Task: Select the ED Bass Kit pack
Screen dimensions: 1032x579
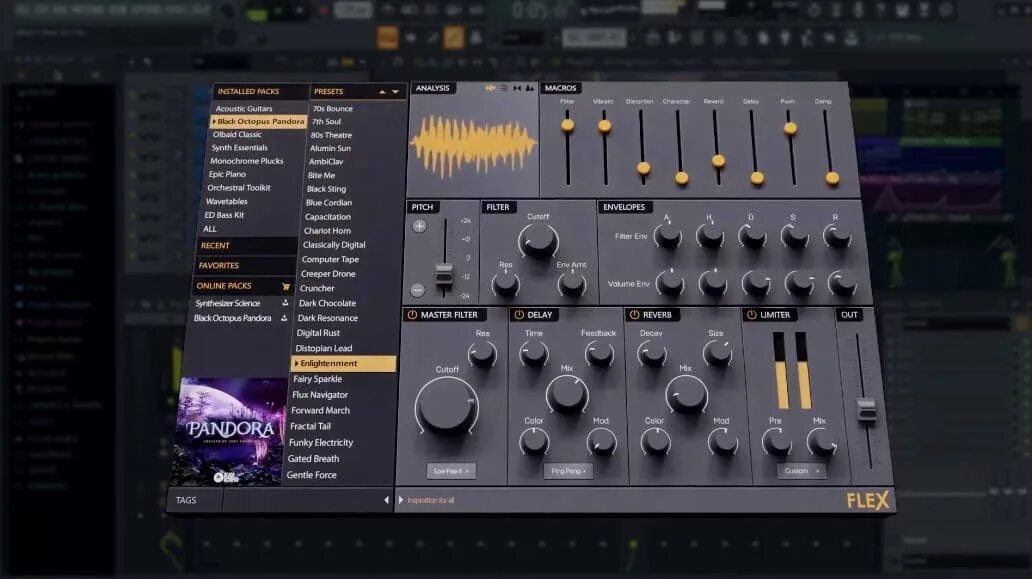Action: [x=224, y=215]
